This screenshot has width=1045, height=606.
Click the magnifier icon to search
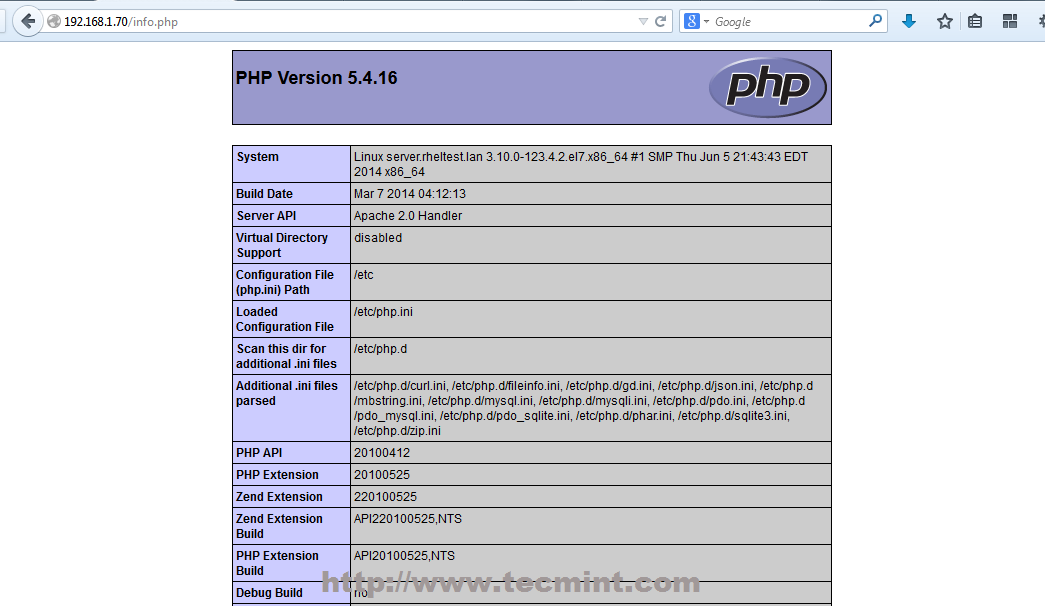(874, 21)
